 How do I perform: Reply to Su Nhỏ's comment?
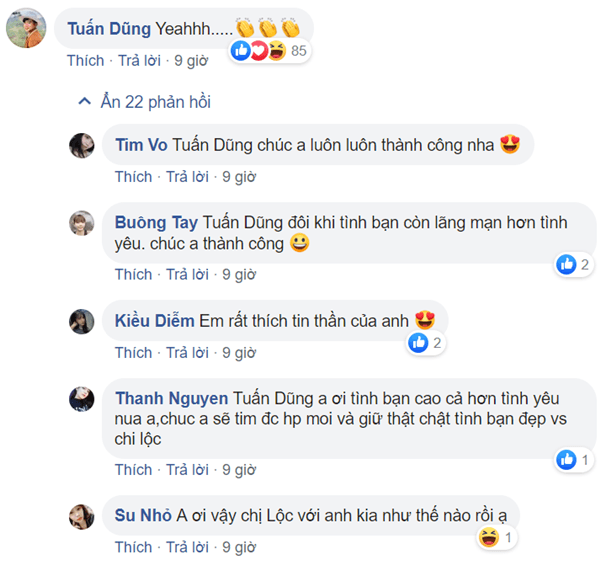[x=187, y=547]
